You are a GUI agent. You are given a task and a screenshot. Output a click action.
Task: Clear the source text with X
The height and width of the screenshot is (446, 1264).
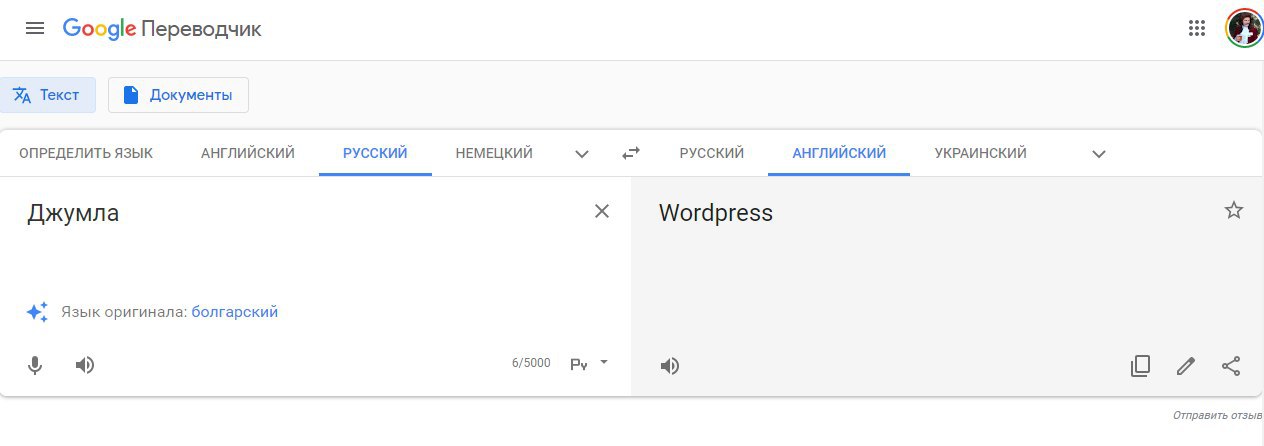[602, 211]
